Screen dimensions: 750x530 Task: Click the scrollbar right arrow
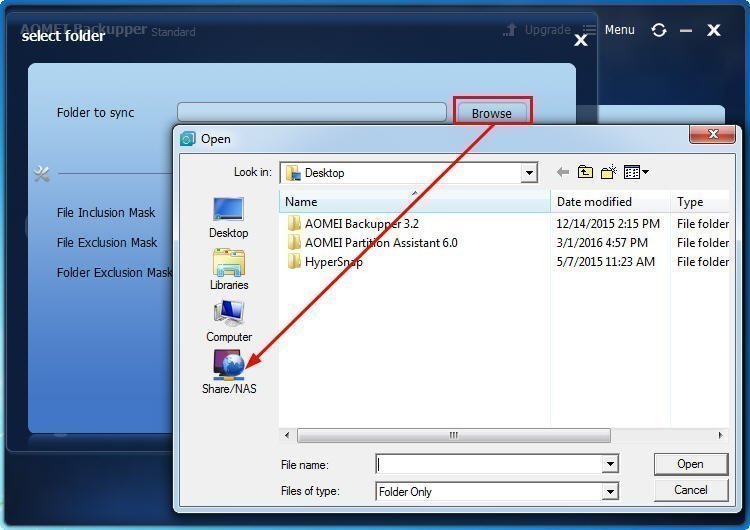click(x=720, y=435)
